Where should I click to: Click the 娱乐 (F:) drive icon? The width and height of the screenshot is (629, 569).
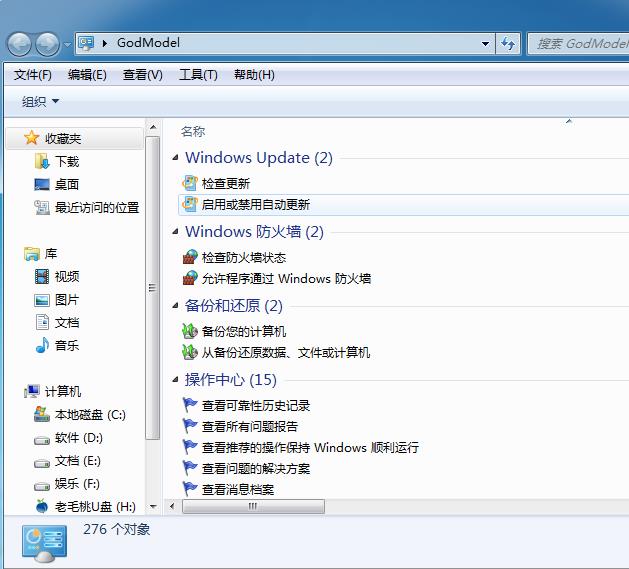point(42,486)
